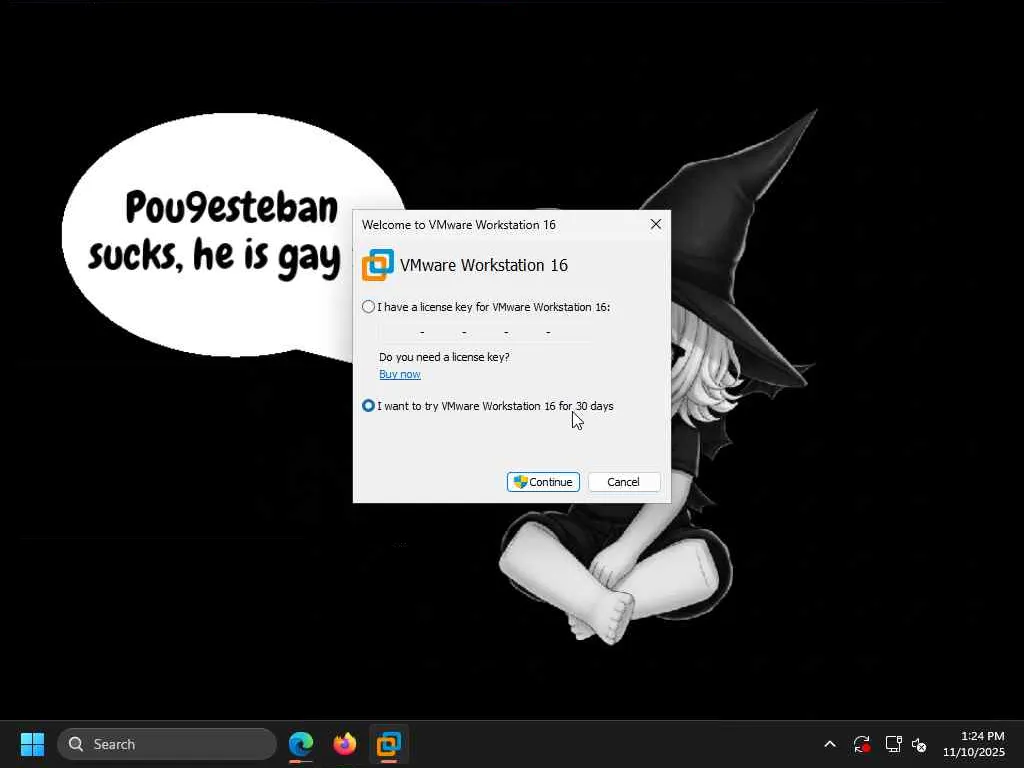Click the "VMware Workstation 16" heading text

(x=484, y=265)
